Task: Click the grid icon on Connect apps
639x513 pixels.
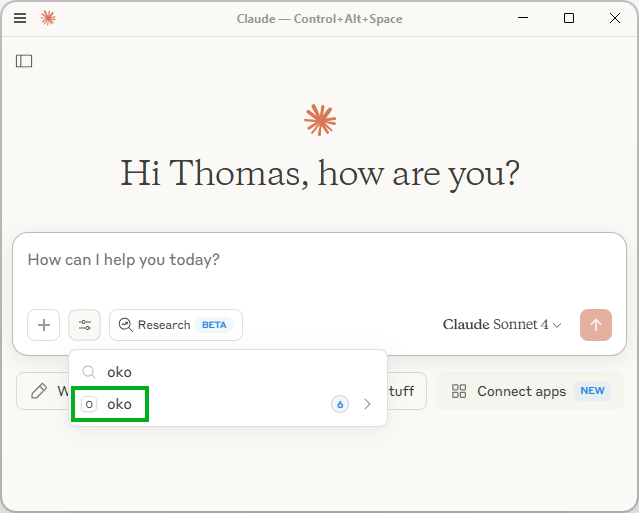Action: click(459, 391)
